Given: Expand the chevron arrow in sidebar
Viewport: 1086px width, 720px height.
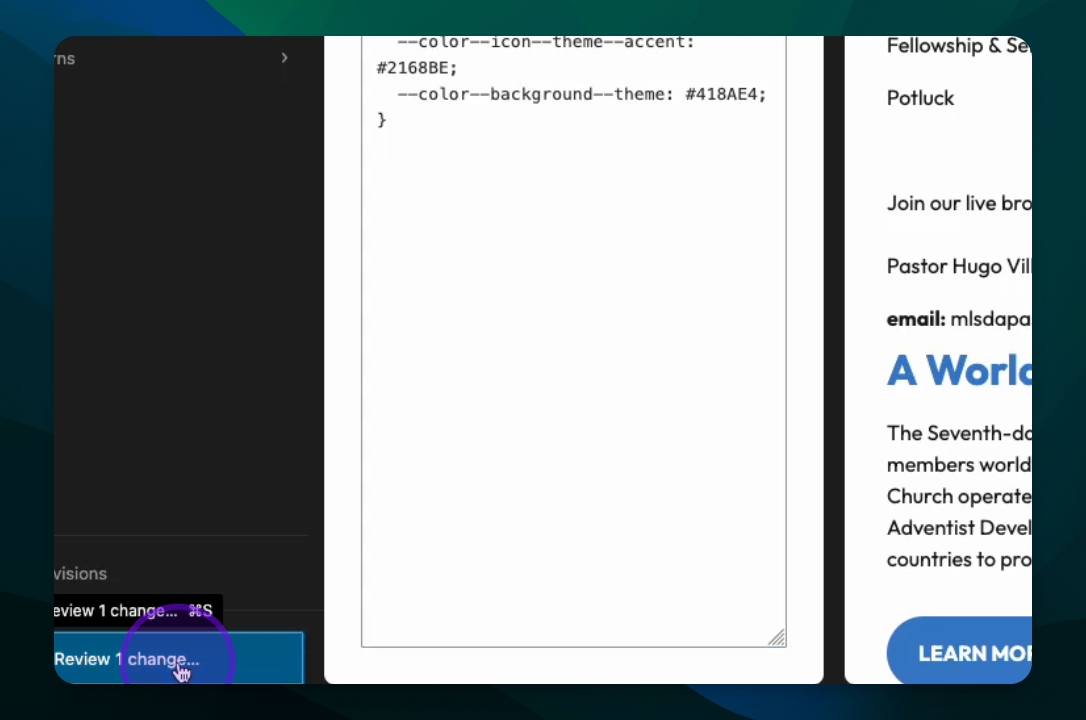Looking at the screenshot, I should pyautogui.click(x=284, y=57).
